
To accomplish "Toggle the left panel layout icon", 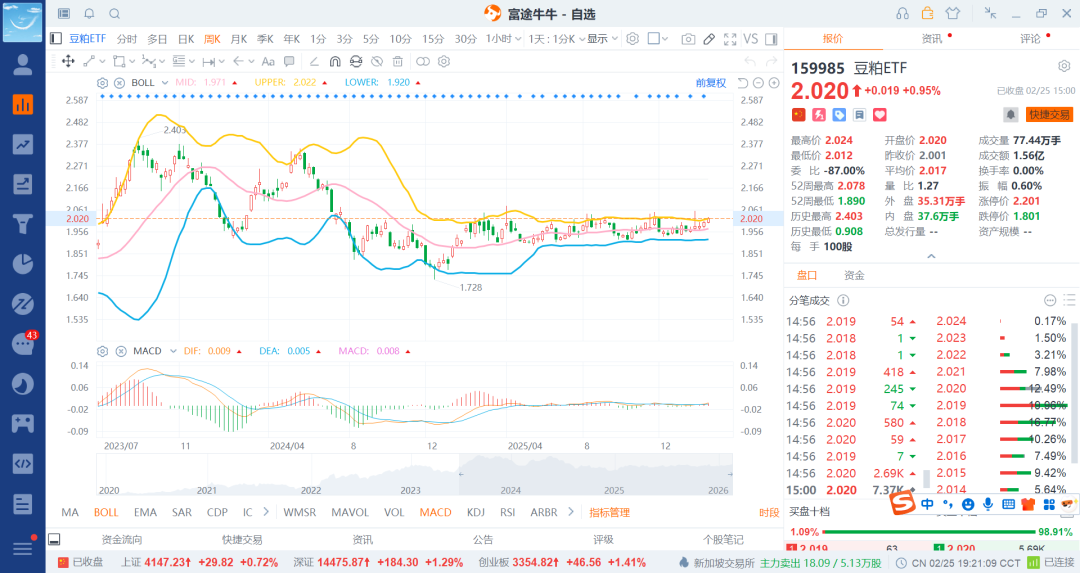I will (56, 39).
